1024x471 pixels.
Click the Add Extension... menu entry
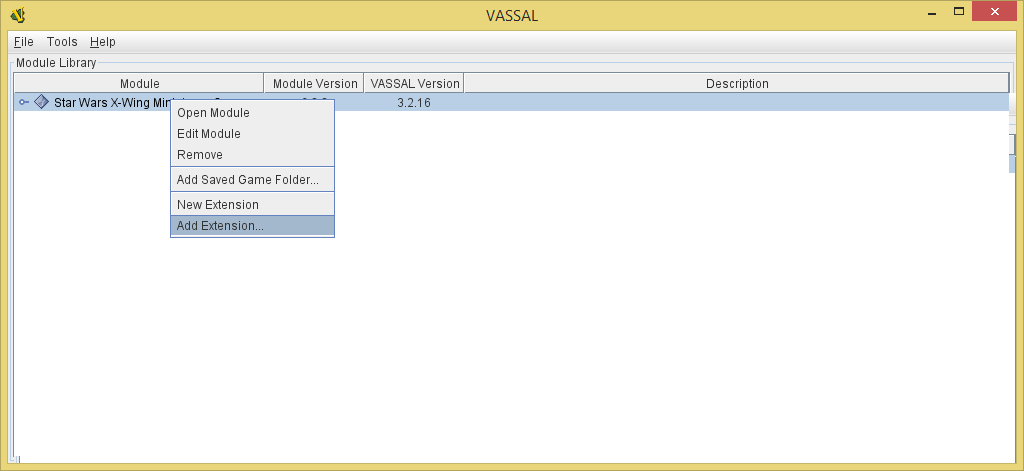click(220, 226)
